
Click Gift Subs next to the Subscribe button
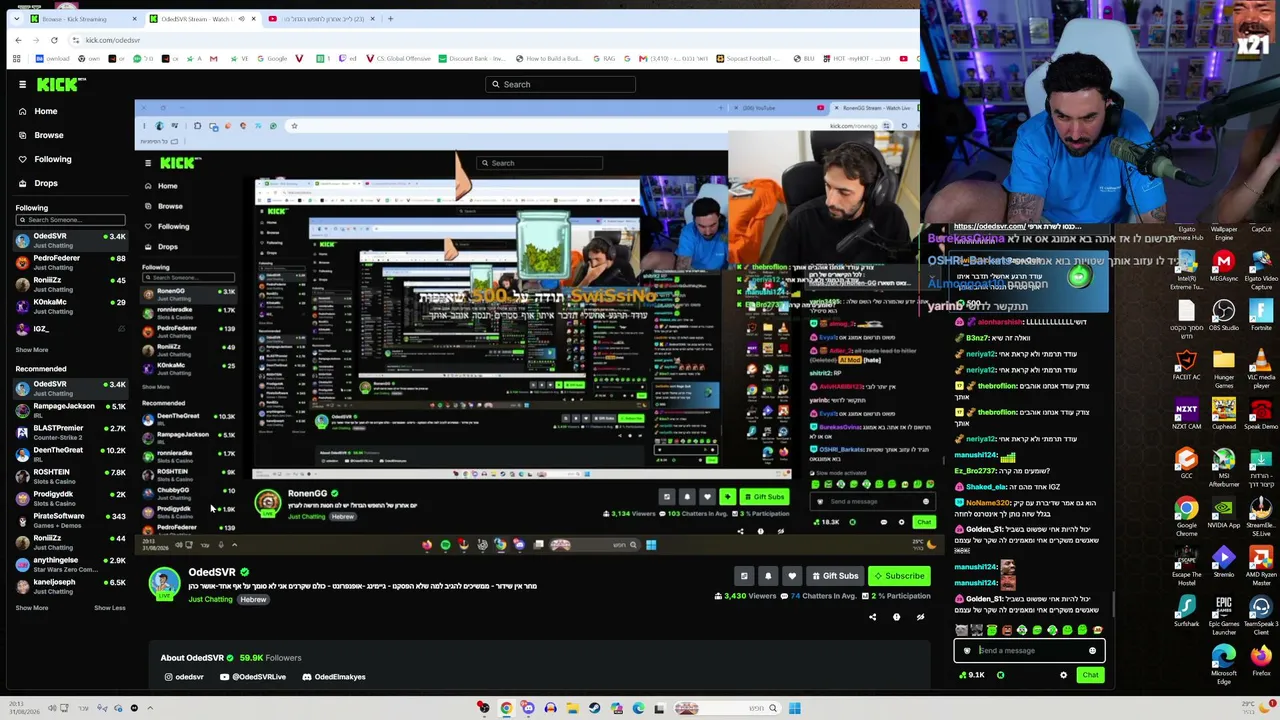point(835,576)
